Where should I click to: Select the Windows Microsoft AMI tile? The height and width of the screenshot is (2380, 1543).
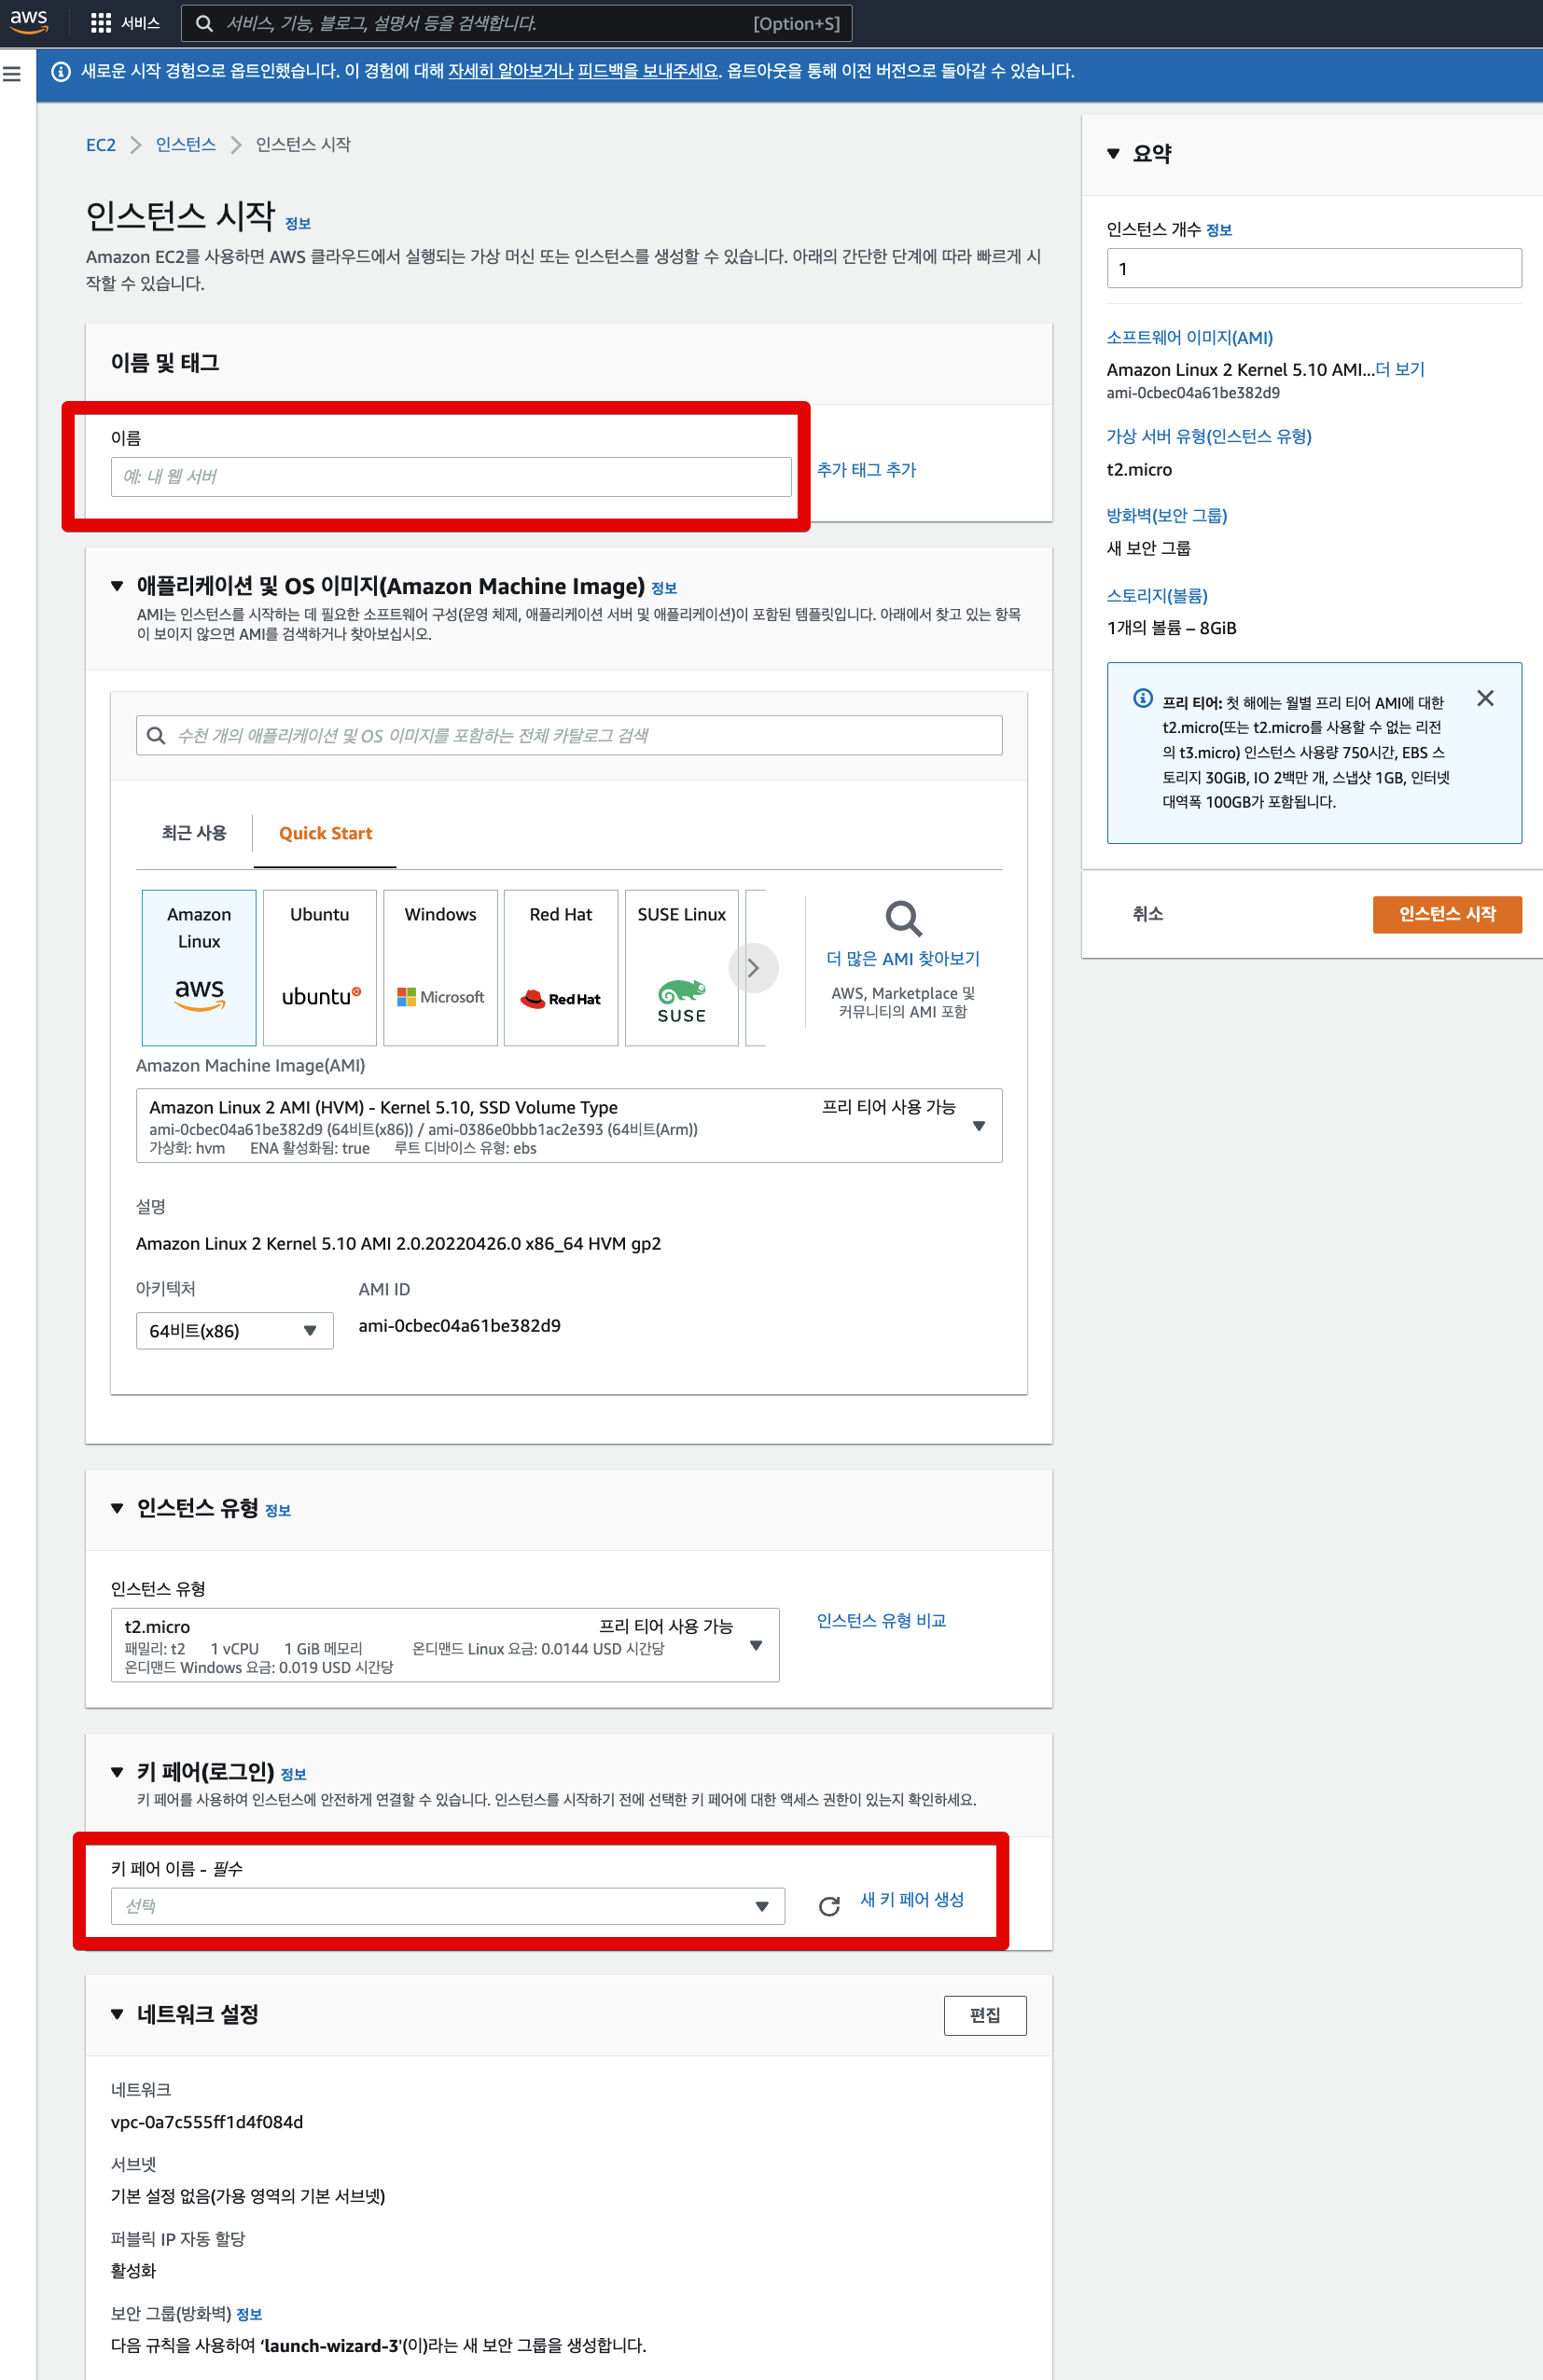(x=440, y=967)
